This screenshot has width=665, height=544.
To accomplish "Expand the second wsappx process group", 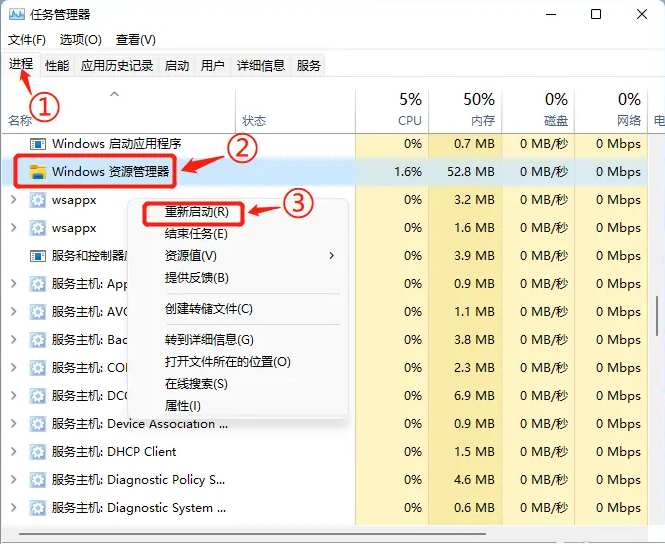I will tap(14, 228).
